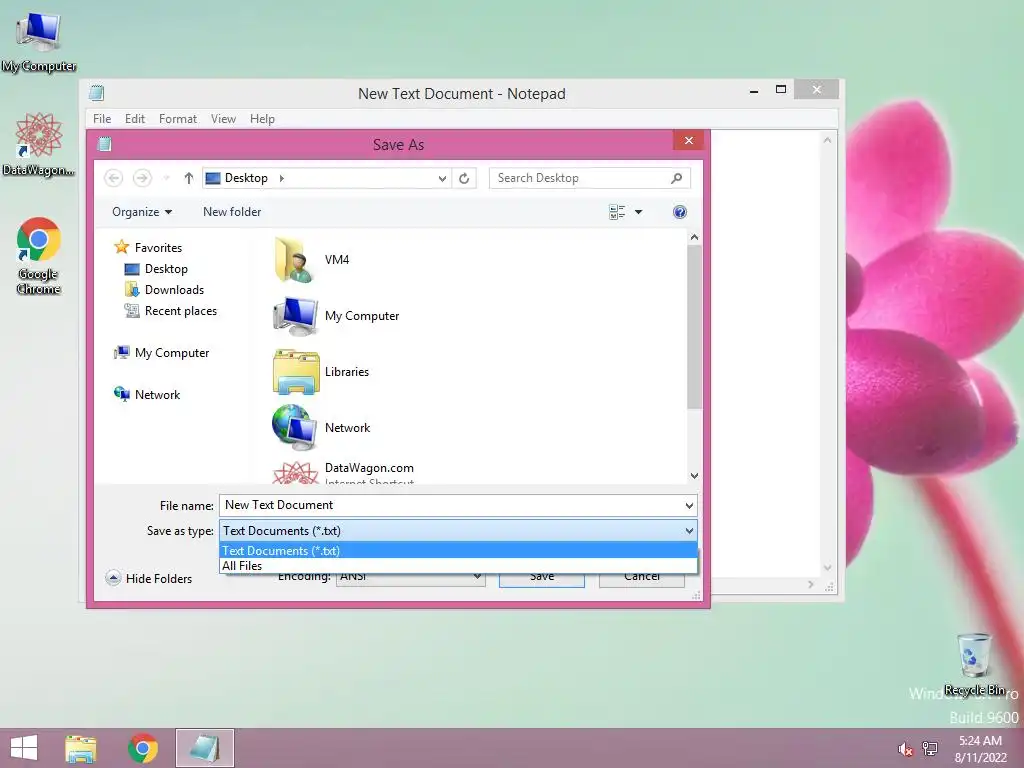Choose All Files in type list

(x=458, y=566)
